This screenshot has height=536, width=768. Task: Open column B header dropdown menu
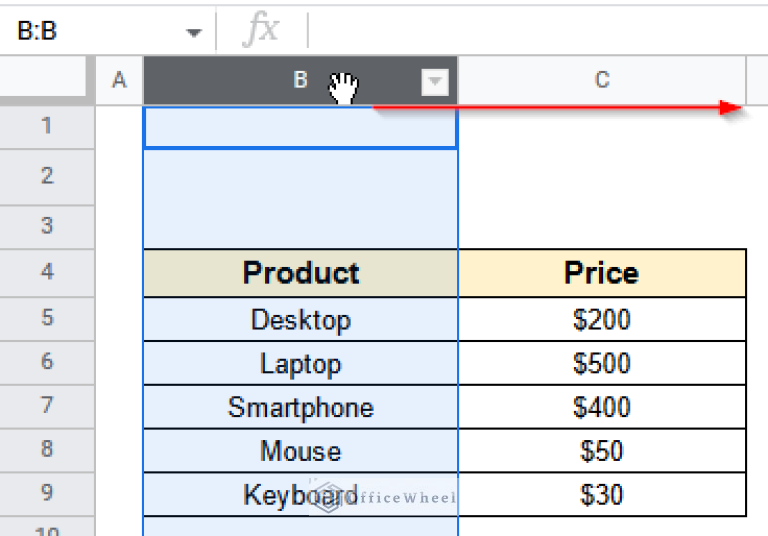[x=435, y=82]
